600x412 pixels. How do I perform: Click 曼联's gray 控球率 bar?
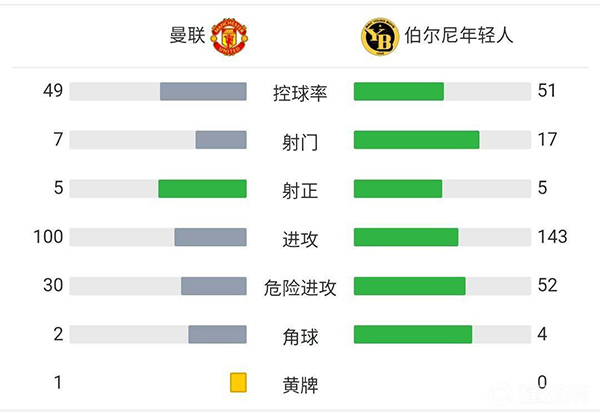coord(203,92)
